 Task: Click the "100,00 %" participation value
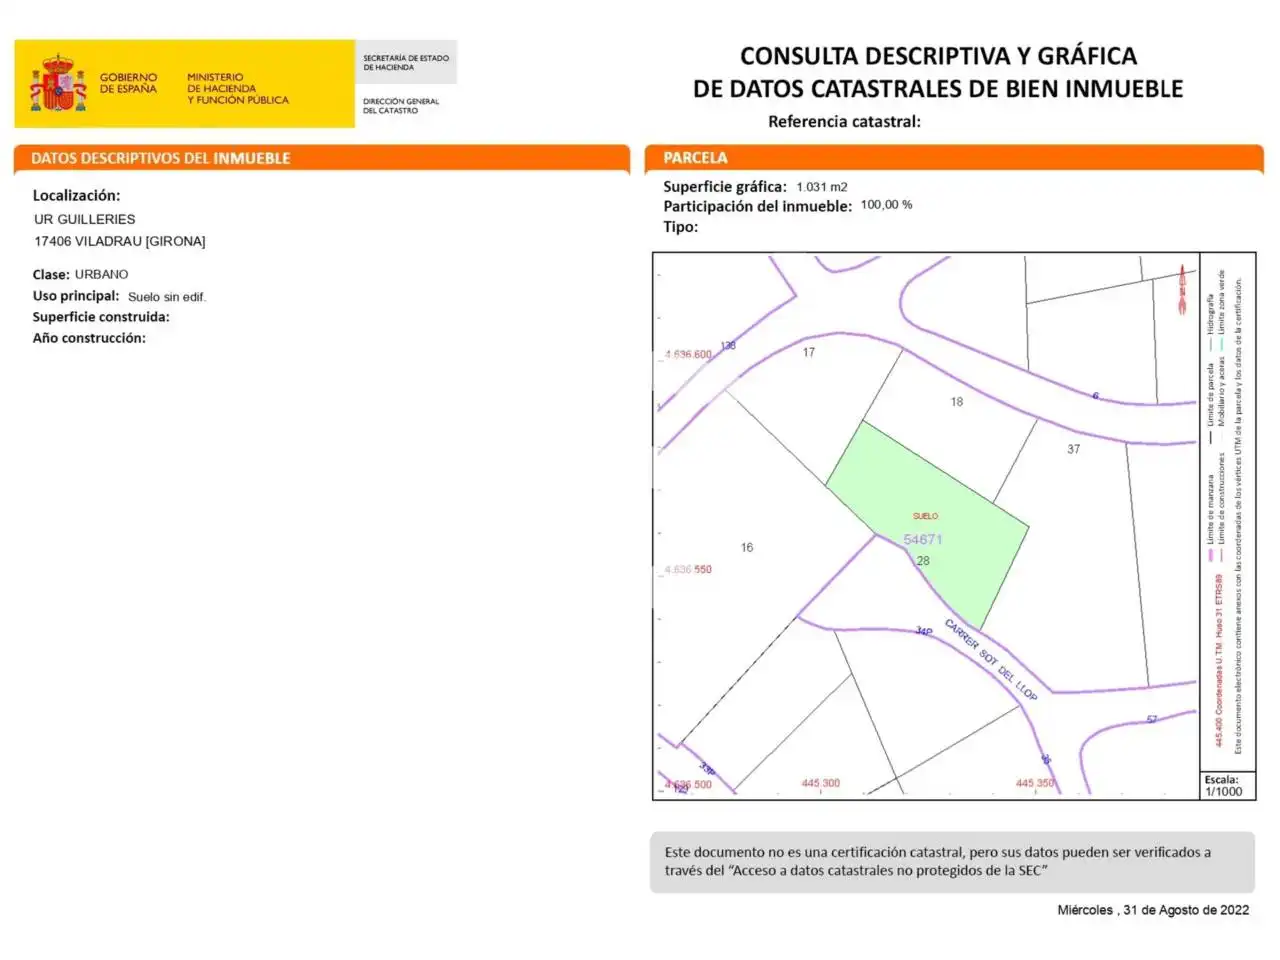click(887, 205)
